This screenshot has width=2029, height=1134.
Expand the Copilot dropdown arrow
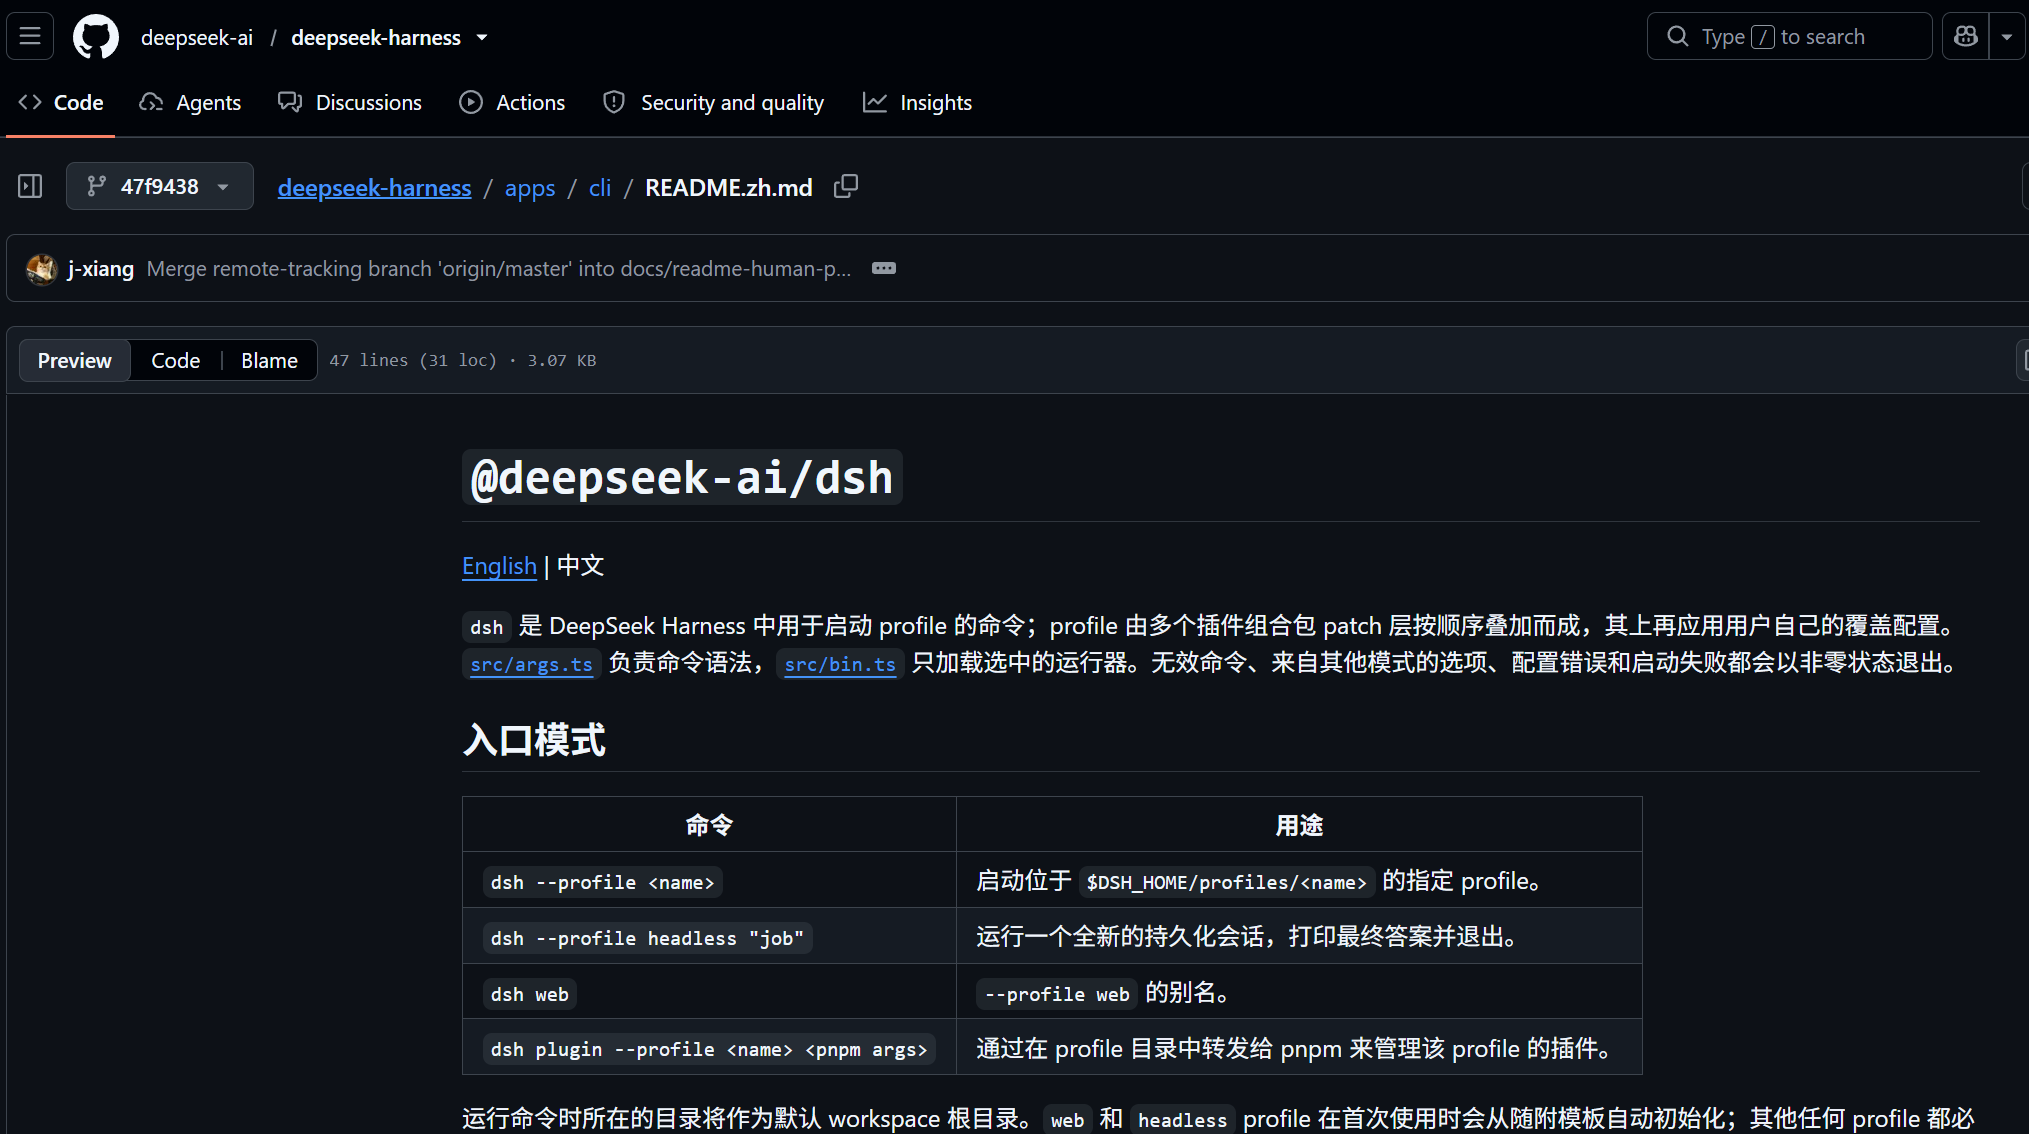[x=2007, y=37]
